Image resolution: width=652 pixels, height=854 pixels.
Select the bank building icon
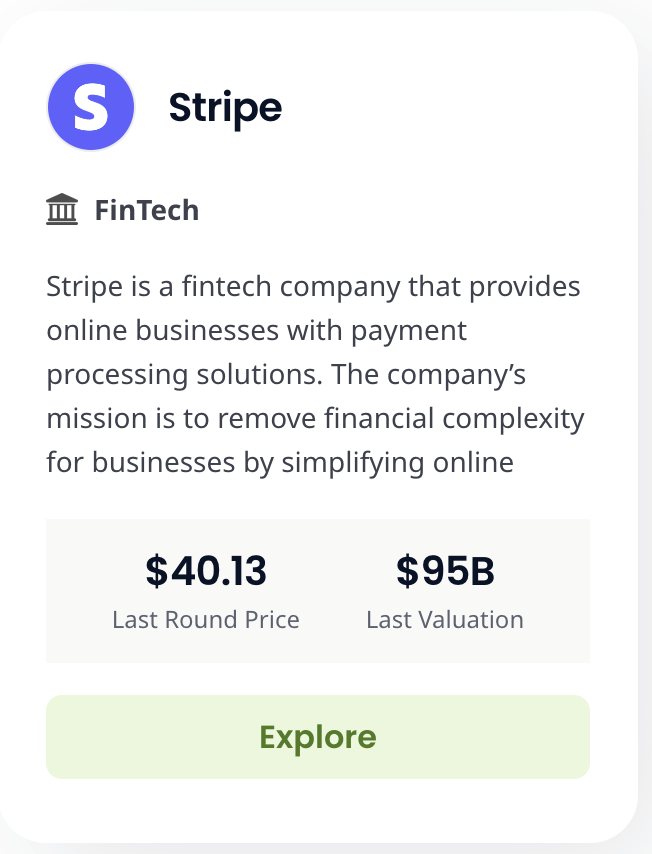(62, 210)
